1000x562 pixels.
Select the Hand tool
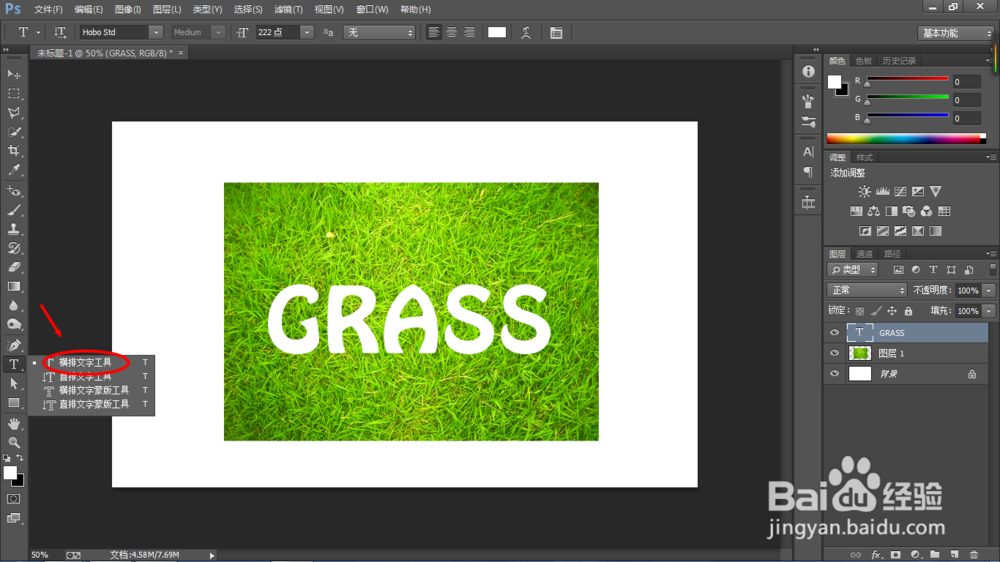coord(13,424)
